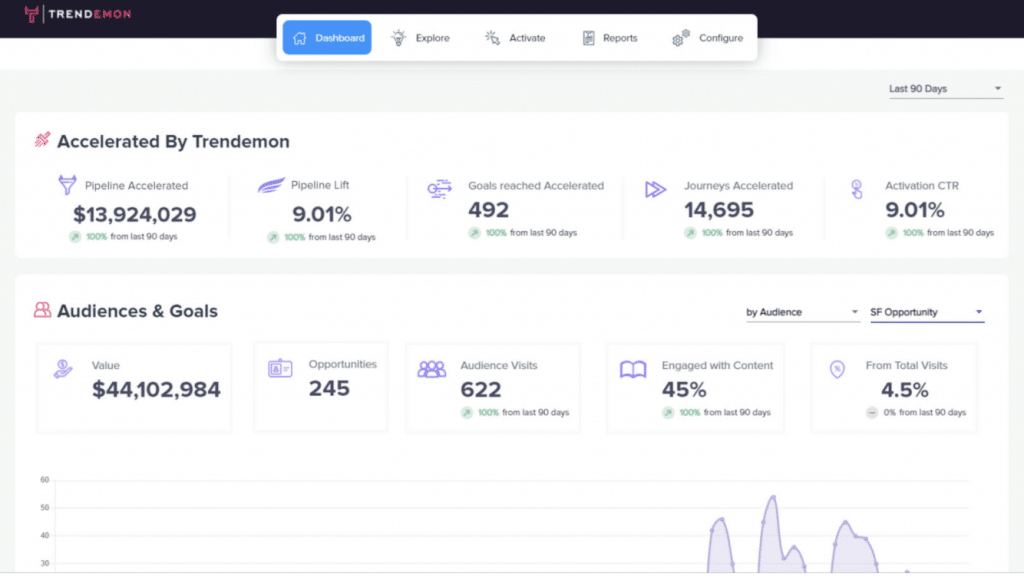Viewport: 1024px width, 577px height.
Task: Go to the Activate tab
Action: 515,38
